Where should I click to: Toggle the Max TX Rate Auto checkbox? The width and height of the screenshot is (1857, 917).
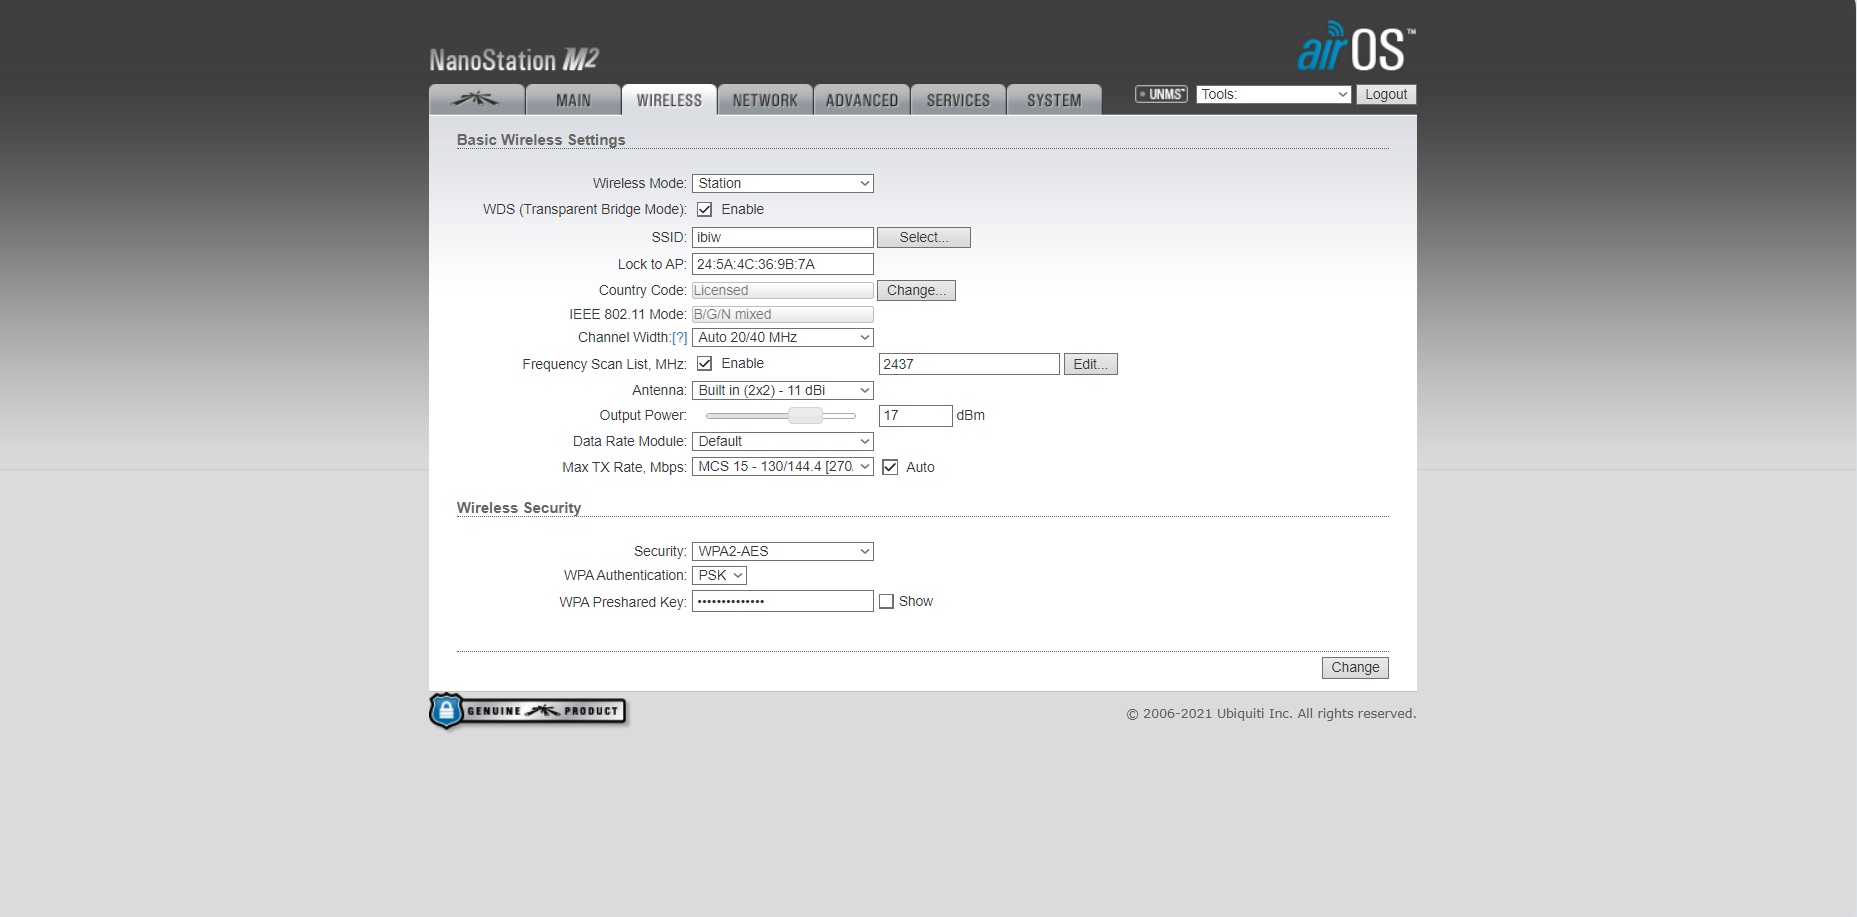pyautogui.click(x=890, y=467)
